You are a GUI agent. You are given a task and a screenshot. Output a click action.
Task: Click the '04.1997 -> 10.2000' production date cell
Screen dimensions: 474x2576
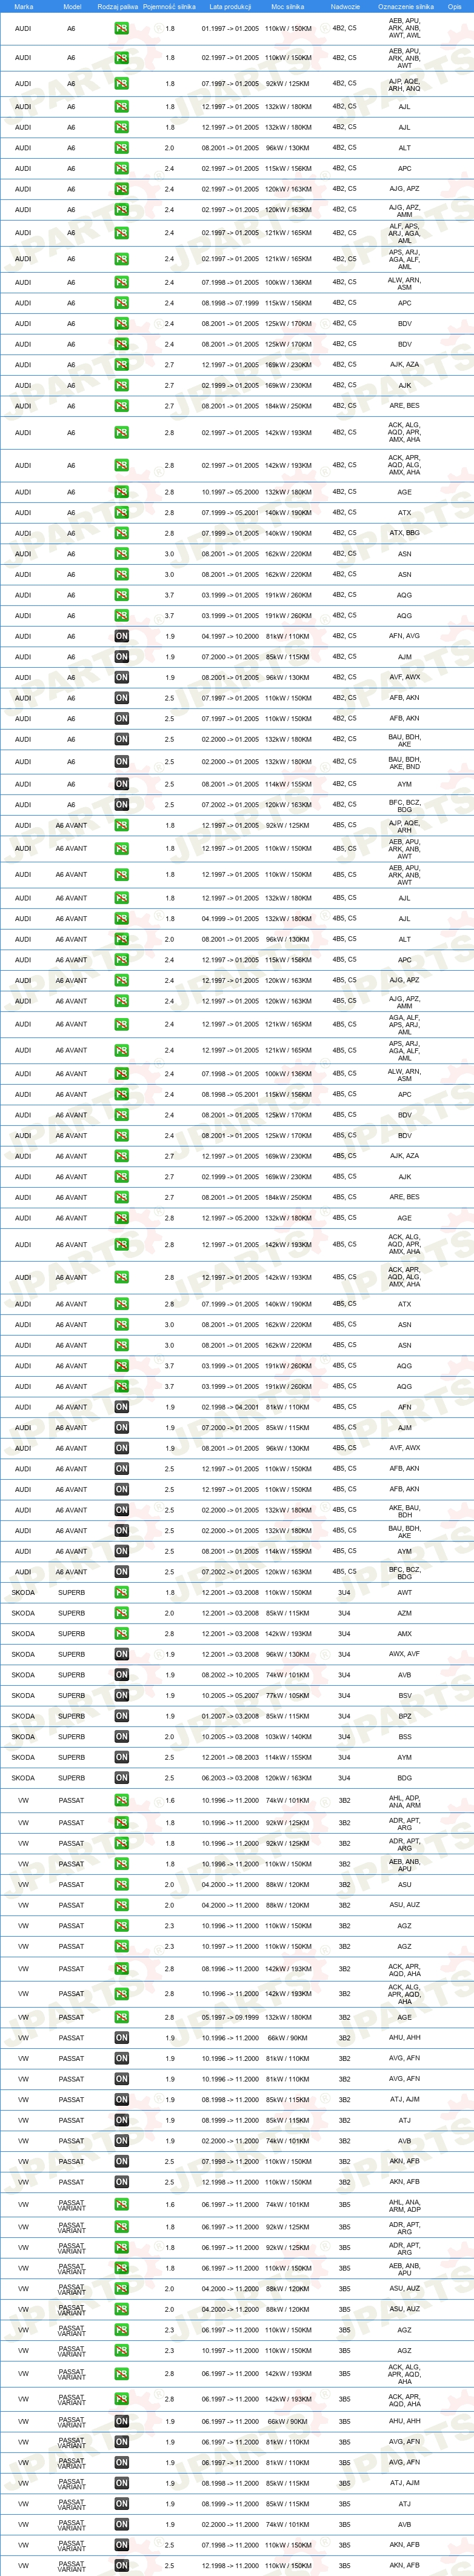coord(230,636)
